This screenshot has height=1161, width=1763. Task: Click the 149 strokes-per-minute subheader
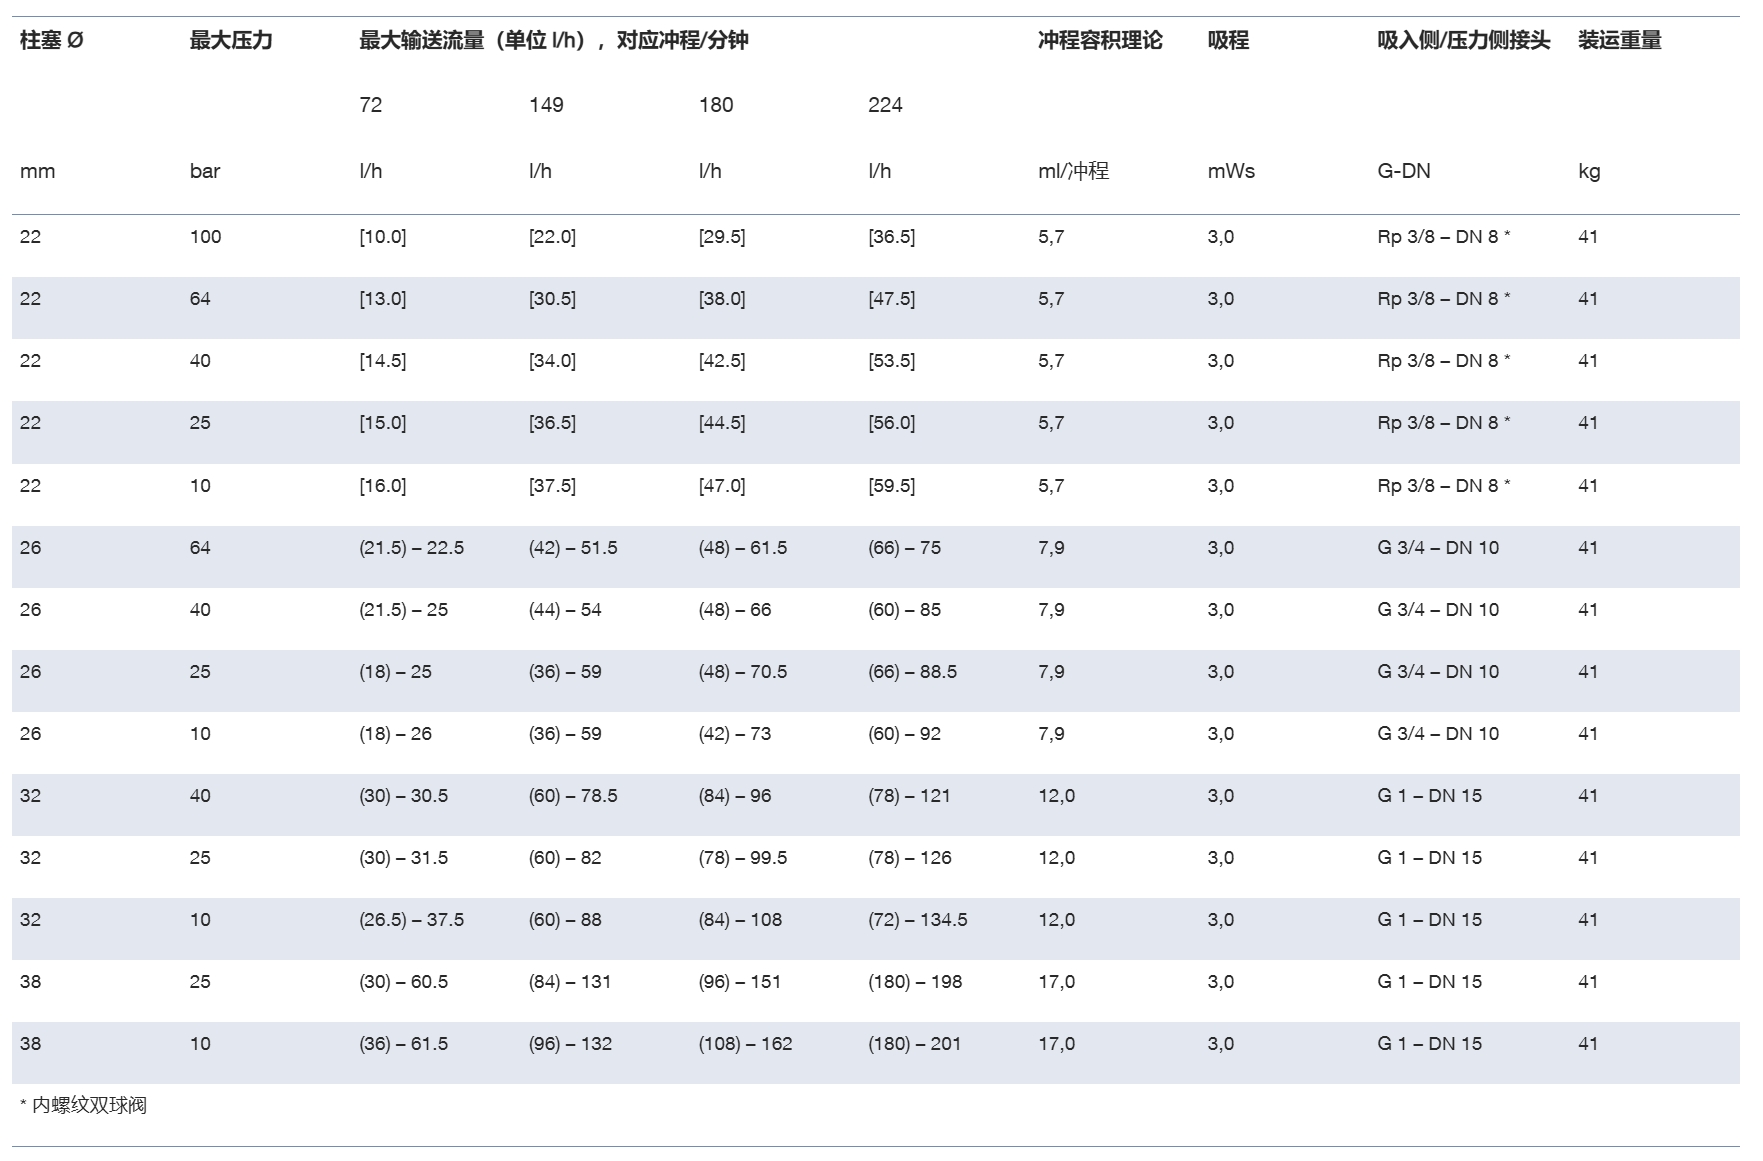click(546, 105)
